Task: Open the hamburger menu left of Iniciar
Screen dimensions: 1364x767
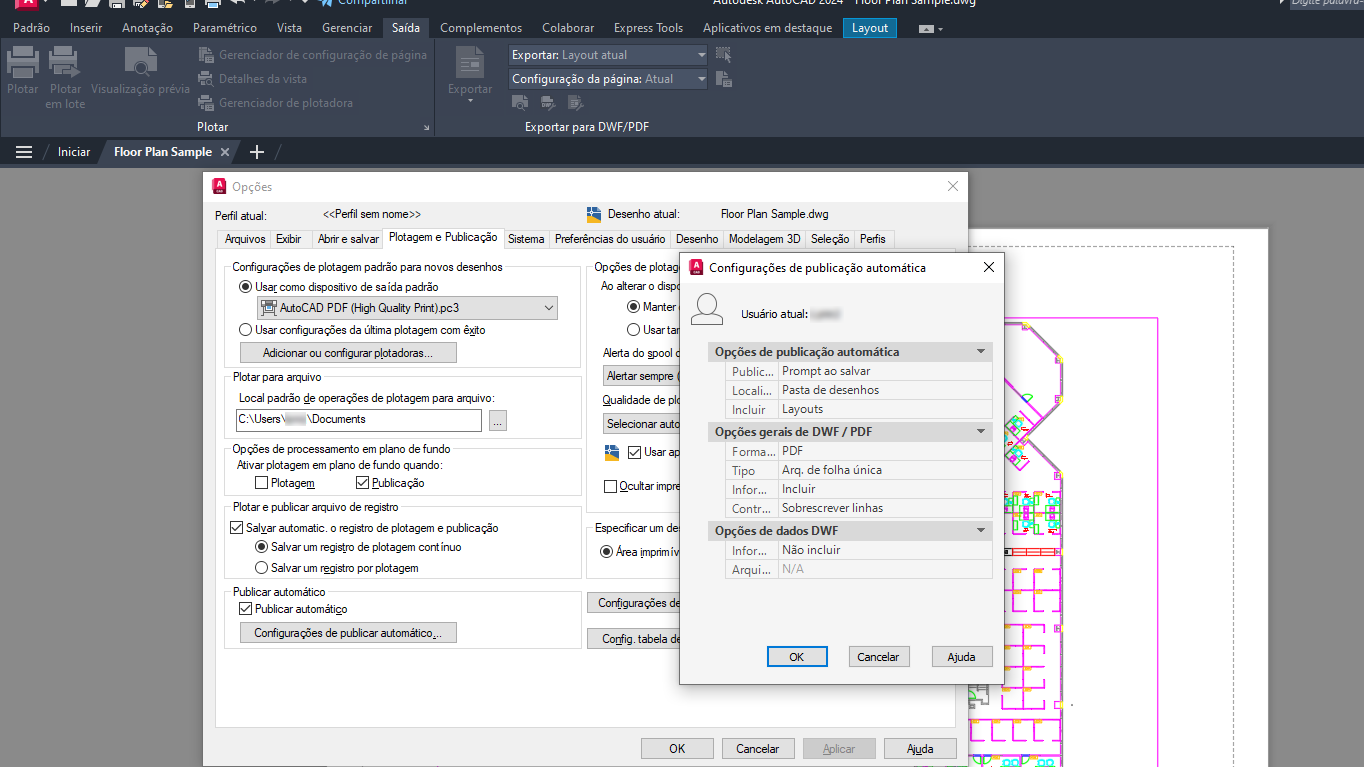Action: click(x=24, y=152)
